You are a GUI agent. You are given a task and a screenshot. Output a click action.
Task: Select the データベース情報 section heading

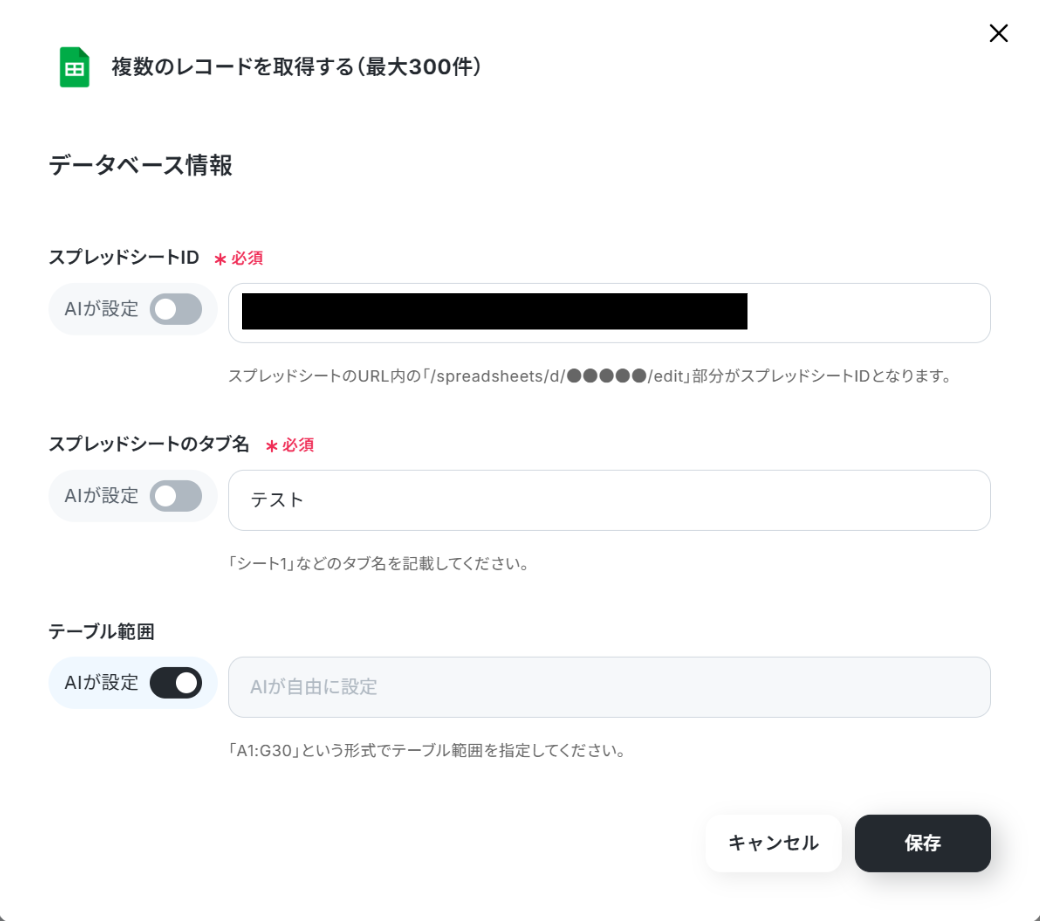[141, 165]
